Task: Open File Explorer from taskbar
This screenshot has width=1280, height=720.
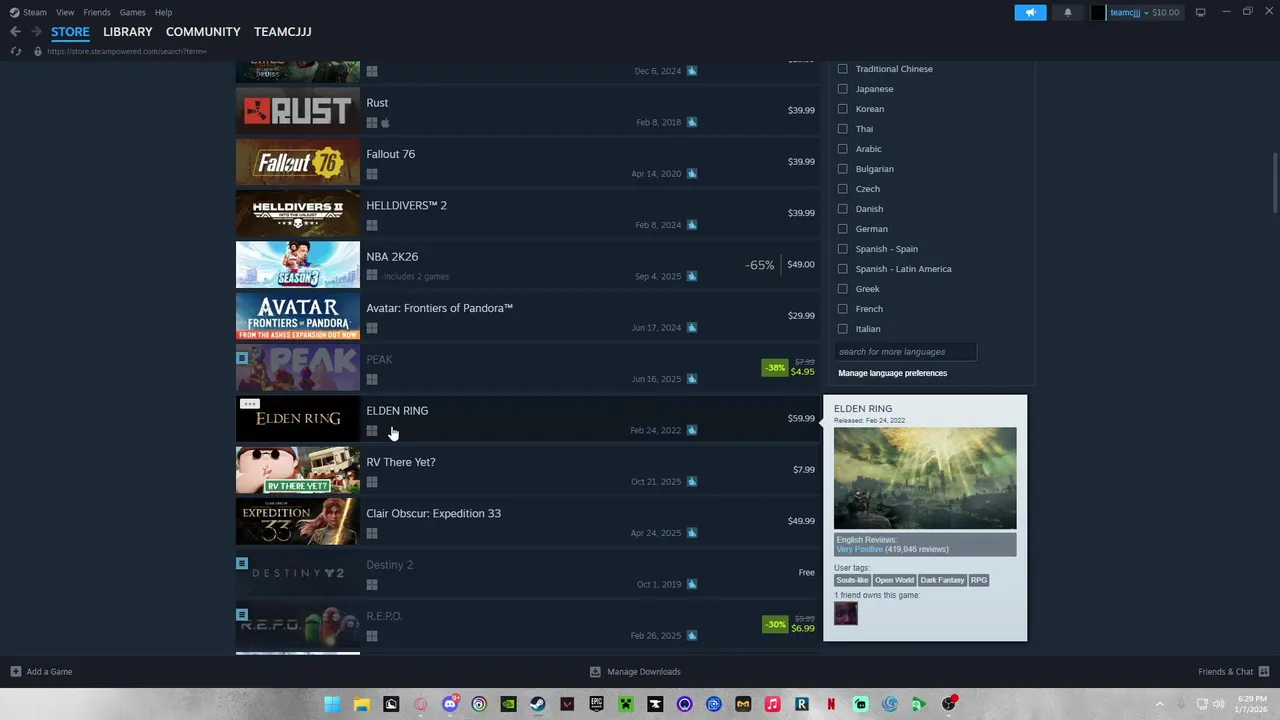Action: 362,704
